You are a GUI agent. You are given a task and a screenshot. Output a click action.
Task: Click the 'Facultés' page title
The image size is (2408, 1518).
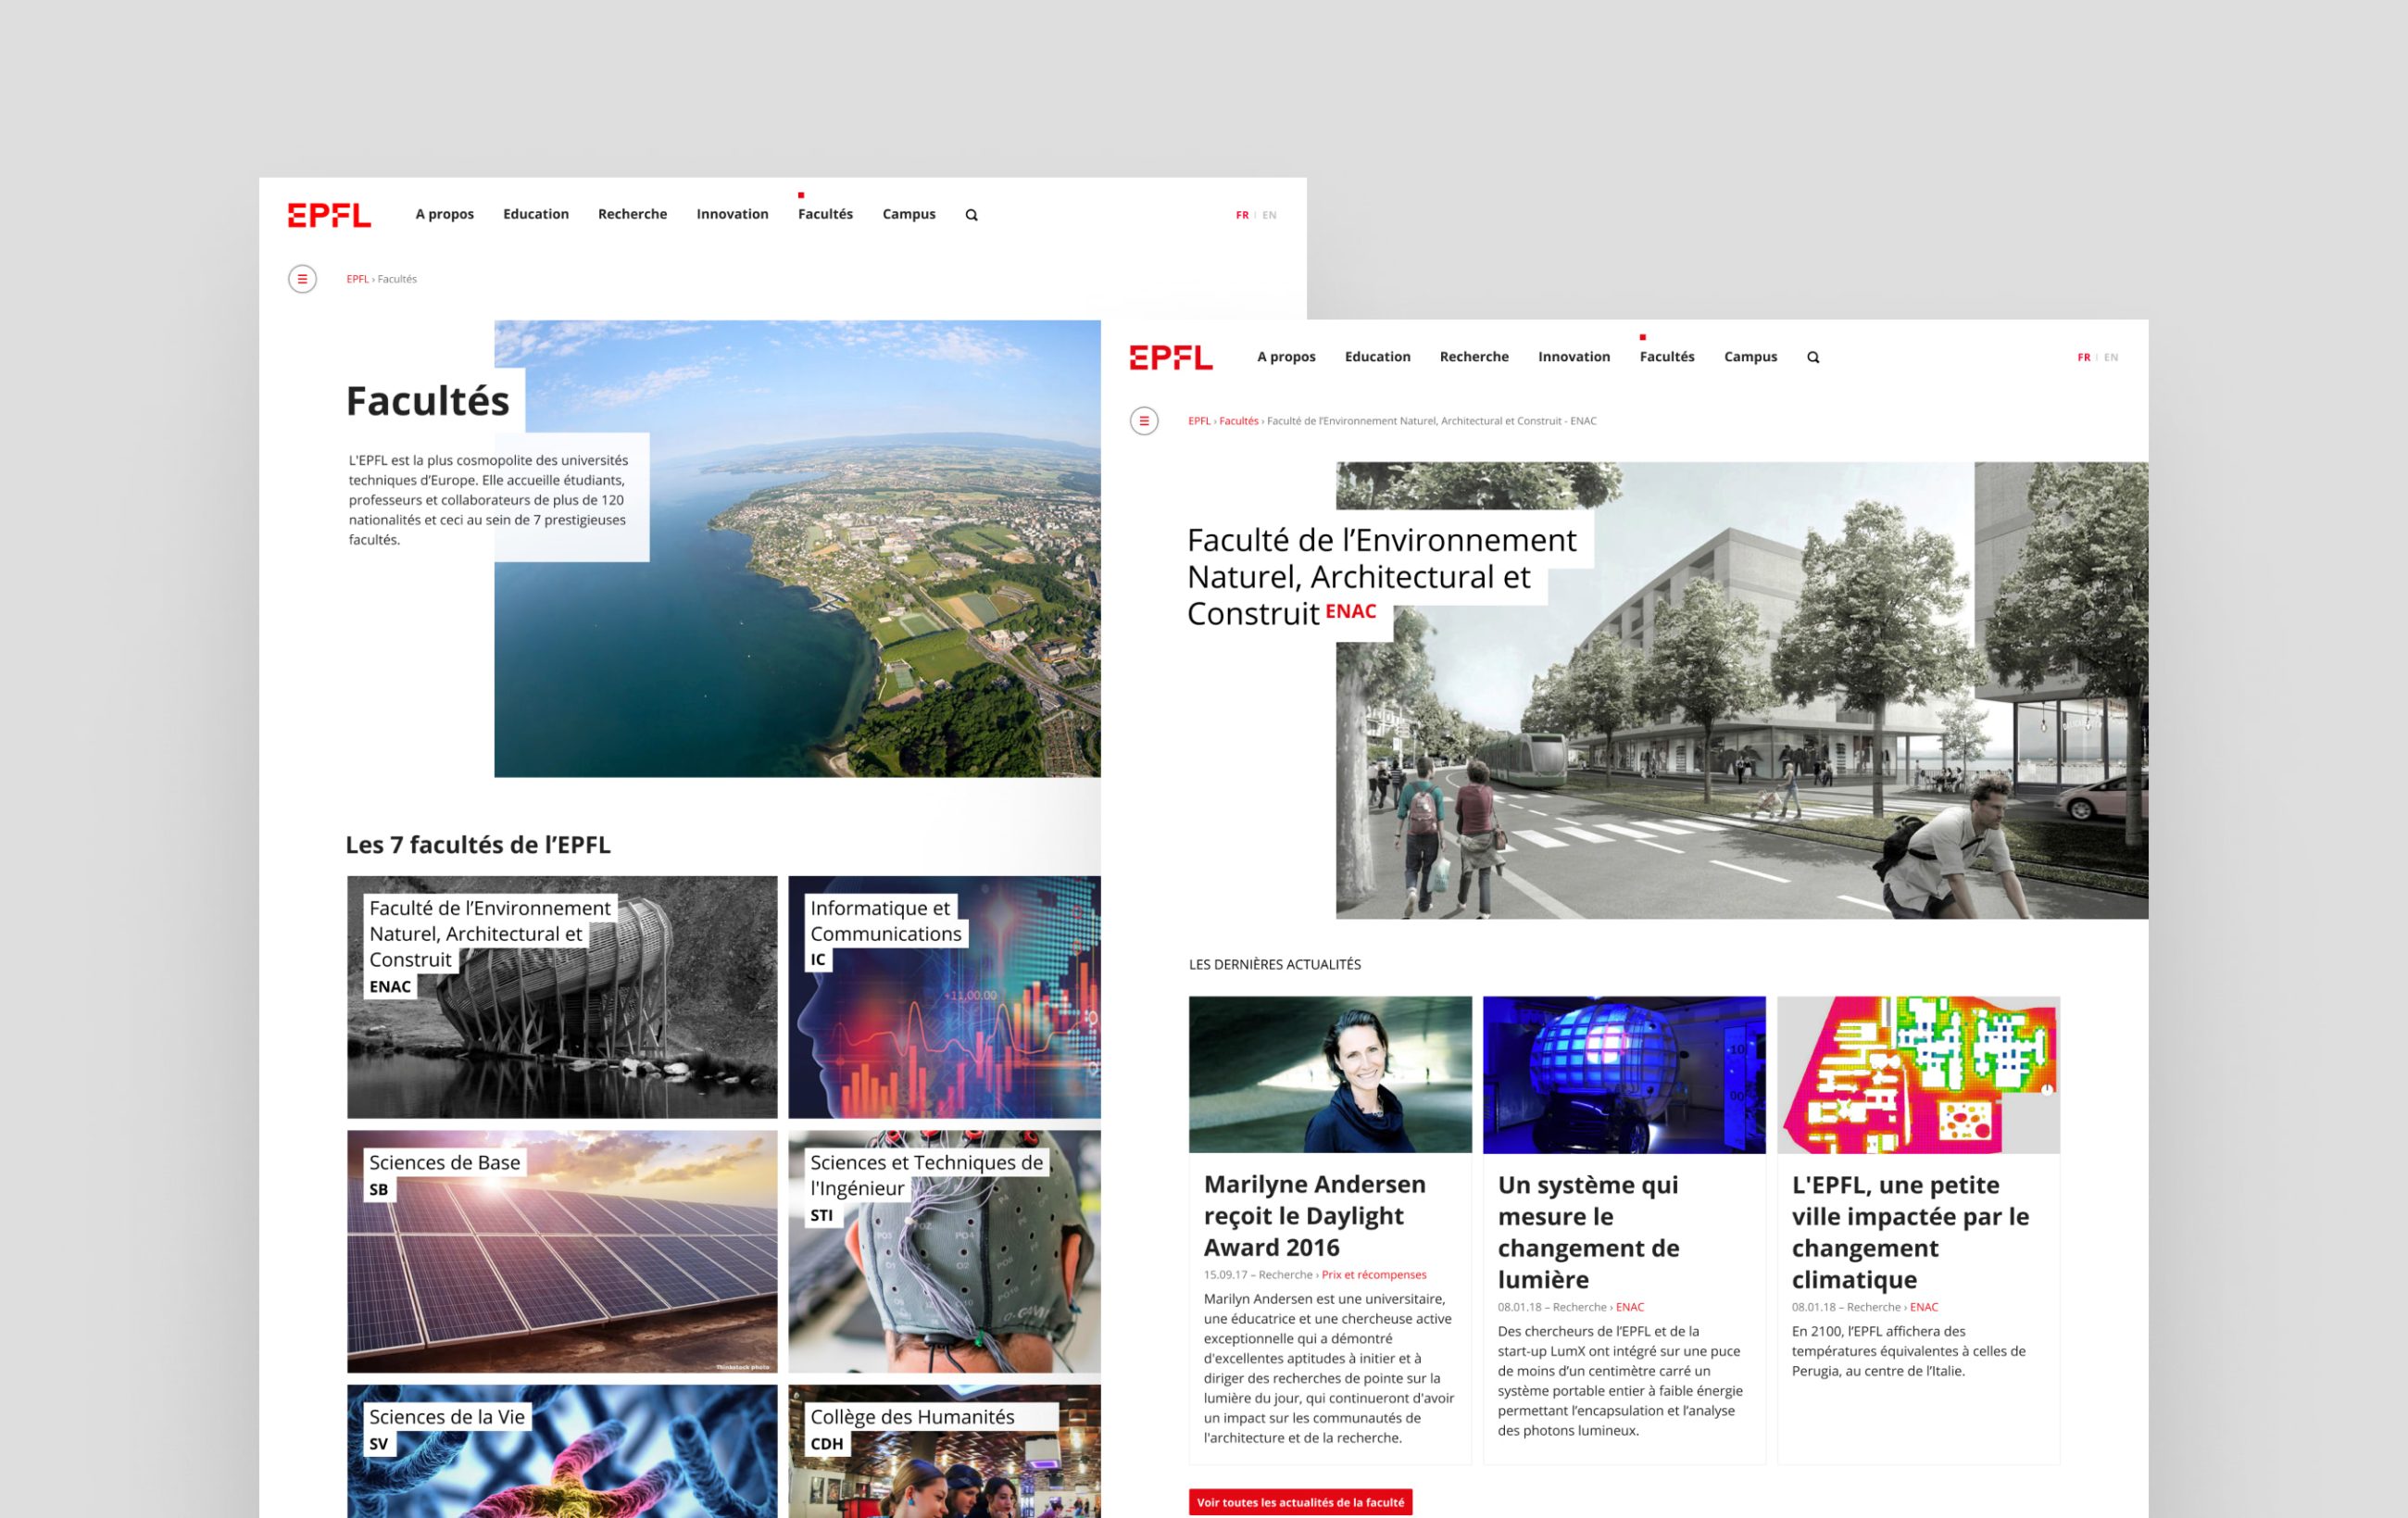click(x=428, y=401)
